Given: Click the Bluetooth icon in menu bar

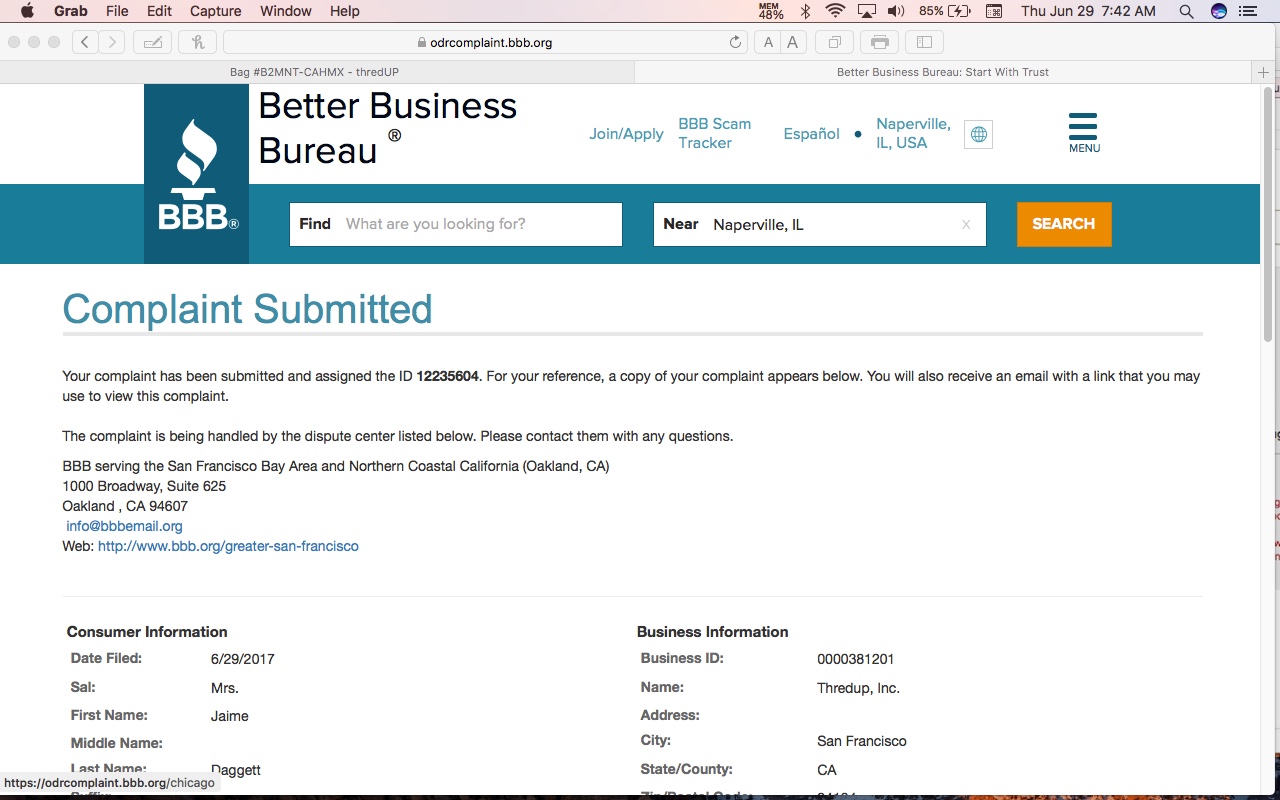Looking at the screenshot, I should [804, 11].
